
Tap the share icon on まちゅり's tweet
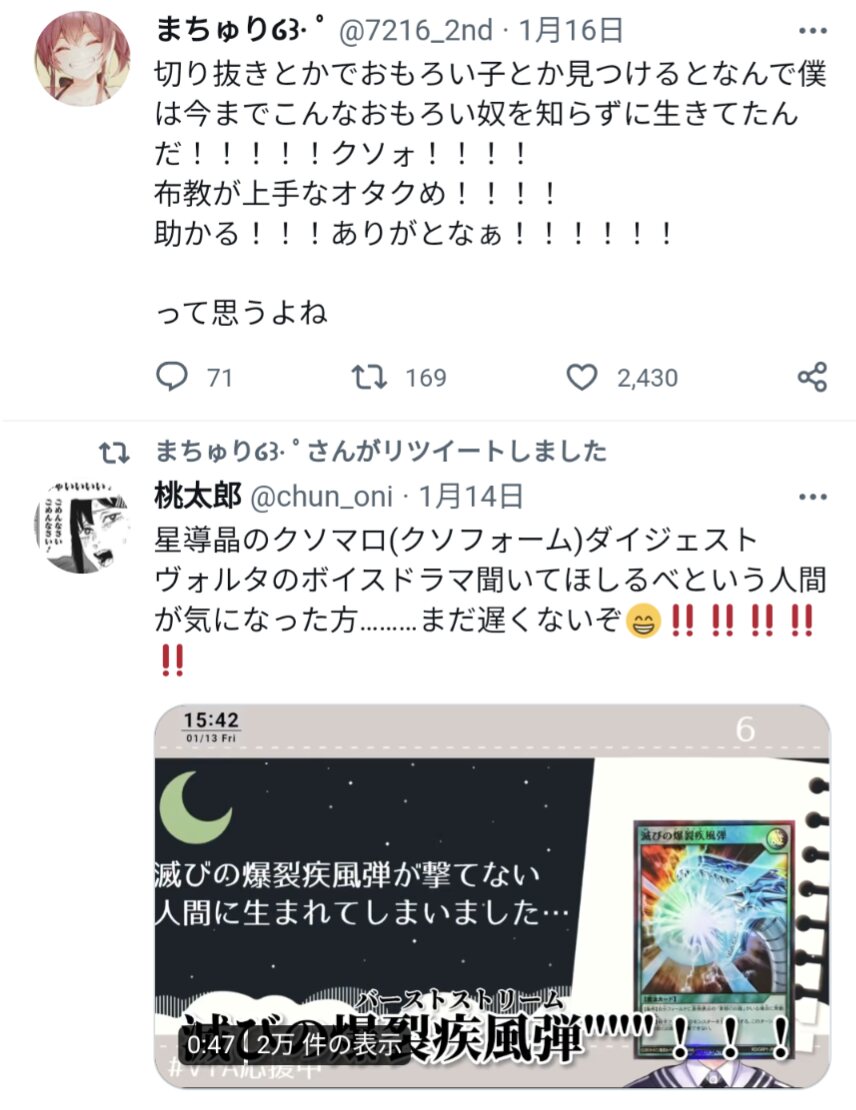(x=812, y=377)
